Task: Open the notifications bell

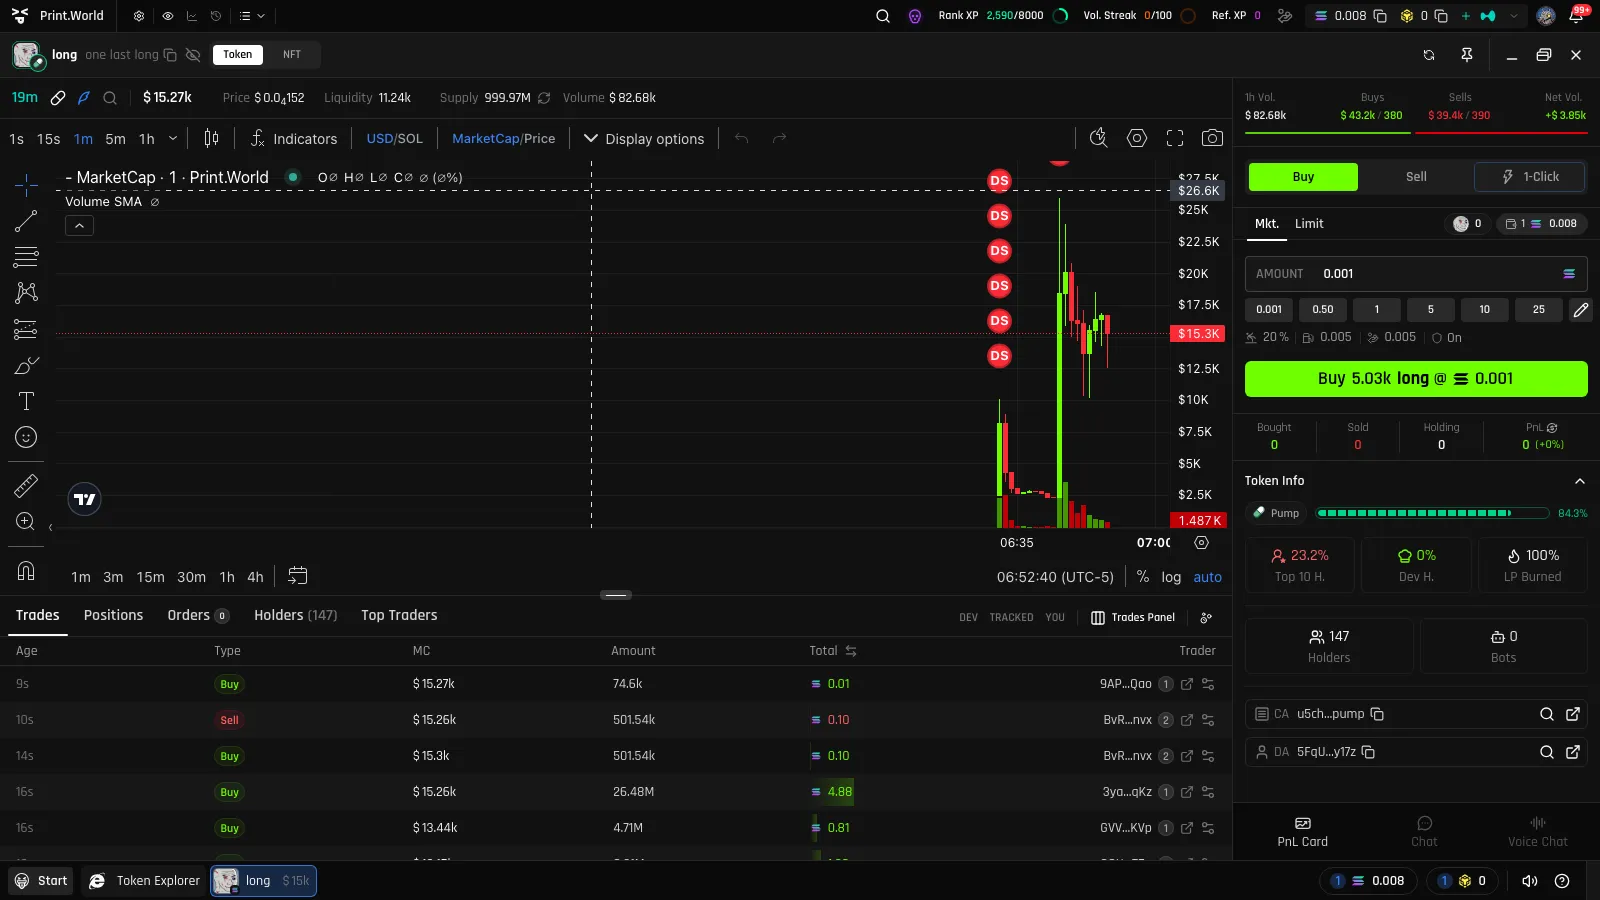Action: [1576, 16]
